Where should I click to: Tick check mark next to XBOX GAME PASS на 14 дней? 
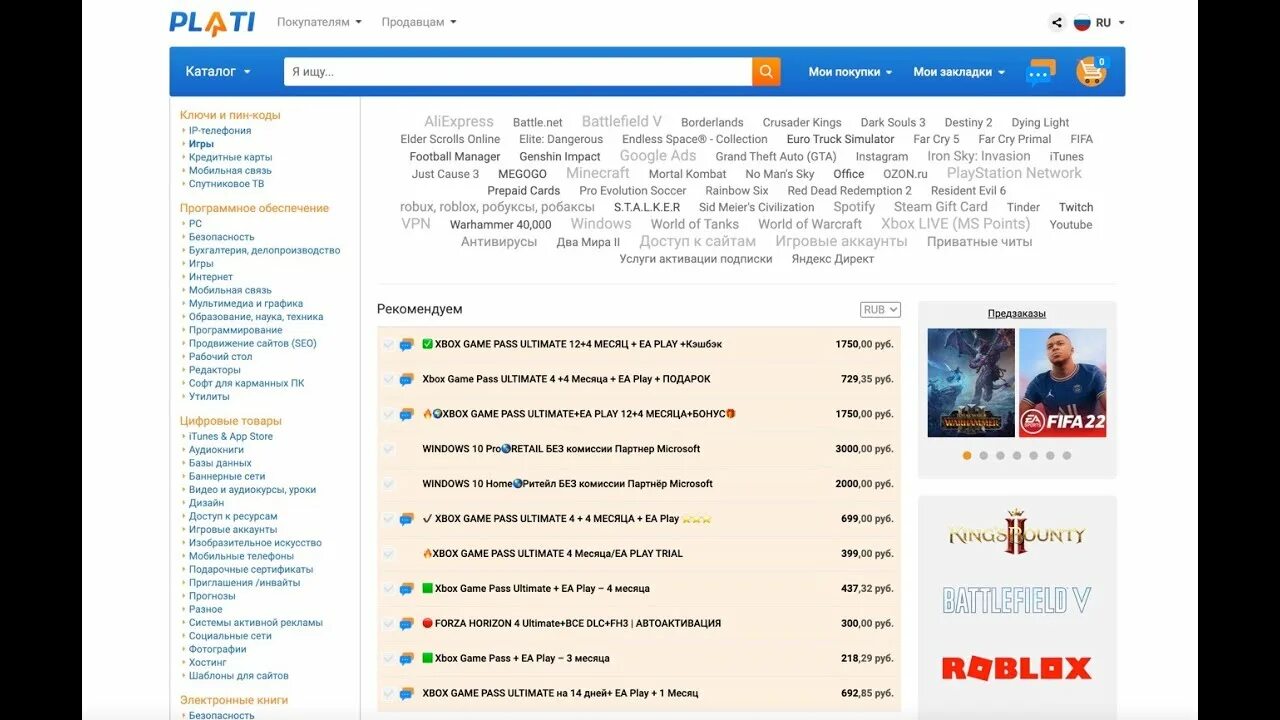(388, 693)
